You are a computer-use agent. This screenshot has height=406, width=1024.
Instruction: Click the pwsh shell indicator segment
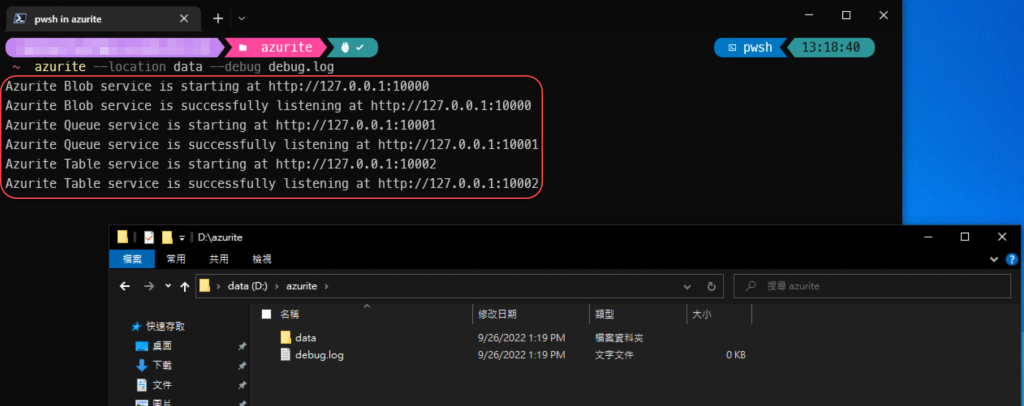coord(751,48)
